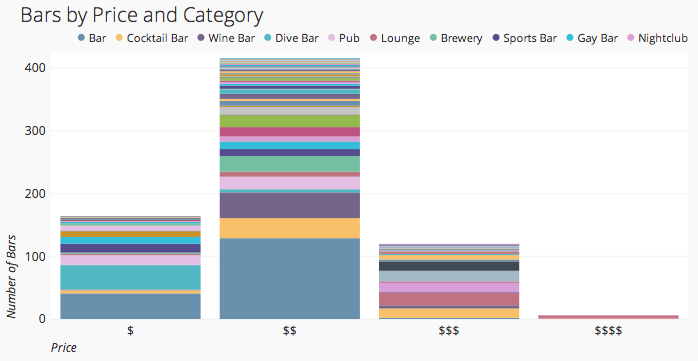
Task: Click the Price axis title
Action: (x=64, y=348)
